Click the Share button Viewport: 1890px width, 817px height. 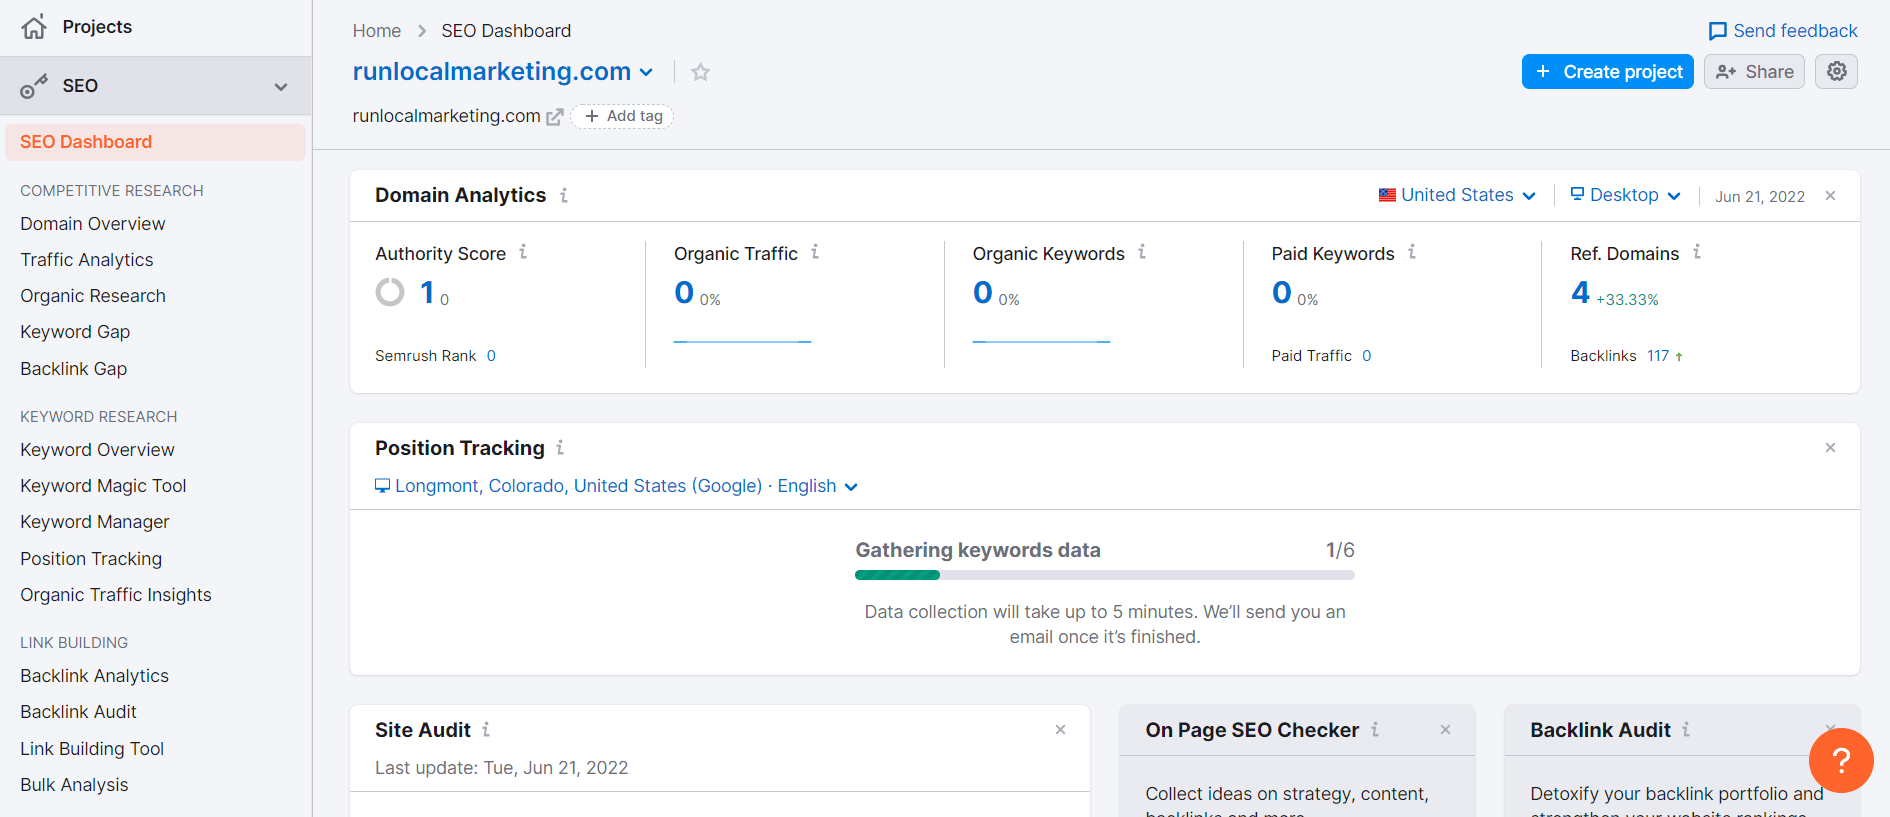tap(1755, 72)
